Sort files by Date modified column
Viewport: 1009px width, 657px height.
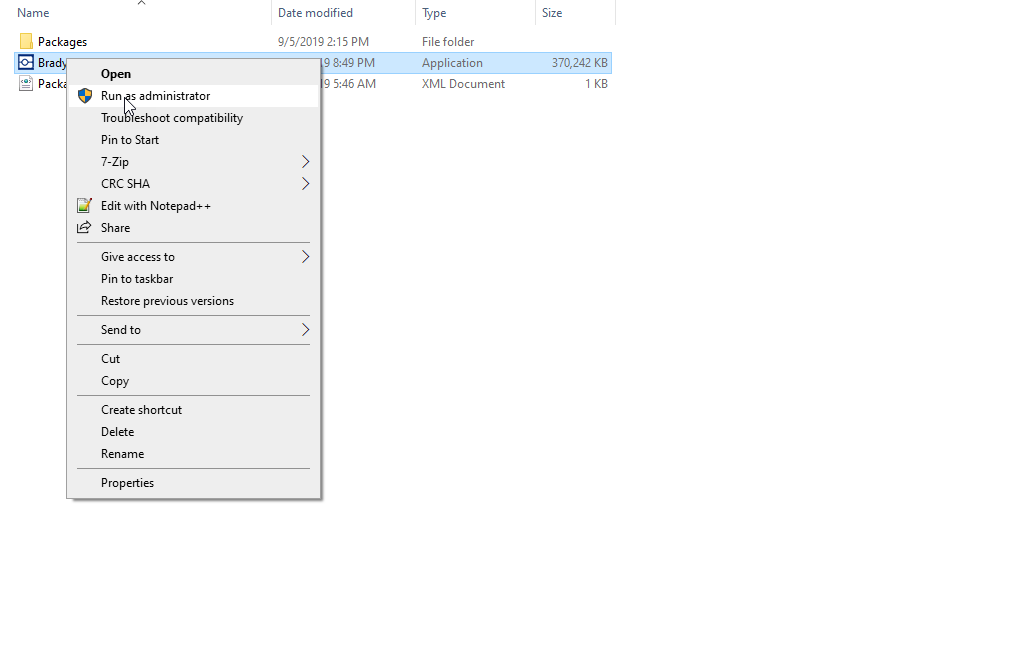(x=315, y=13)
